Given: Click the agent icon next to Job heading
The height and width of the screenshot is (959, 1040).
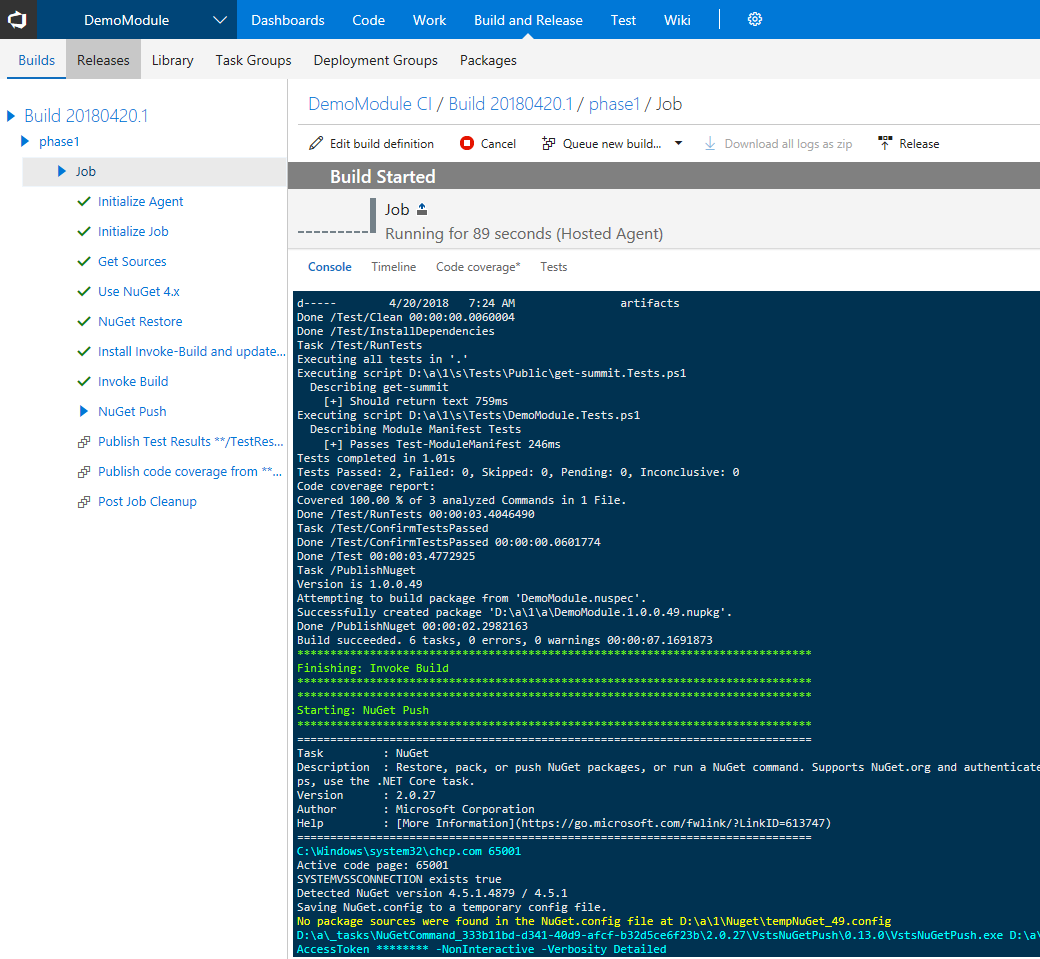Looking at the screenshot, I should [x=422, y=210].
